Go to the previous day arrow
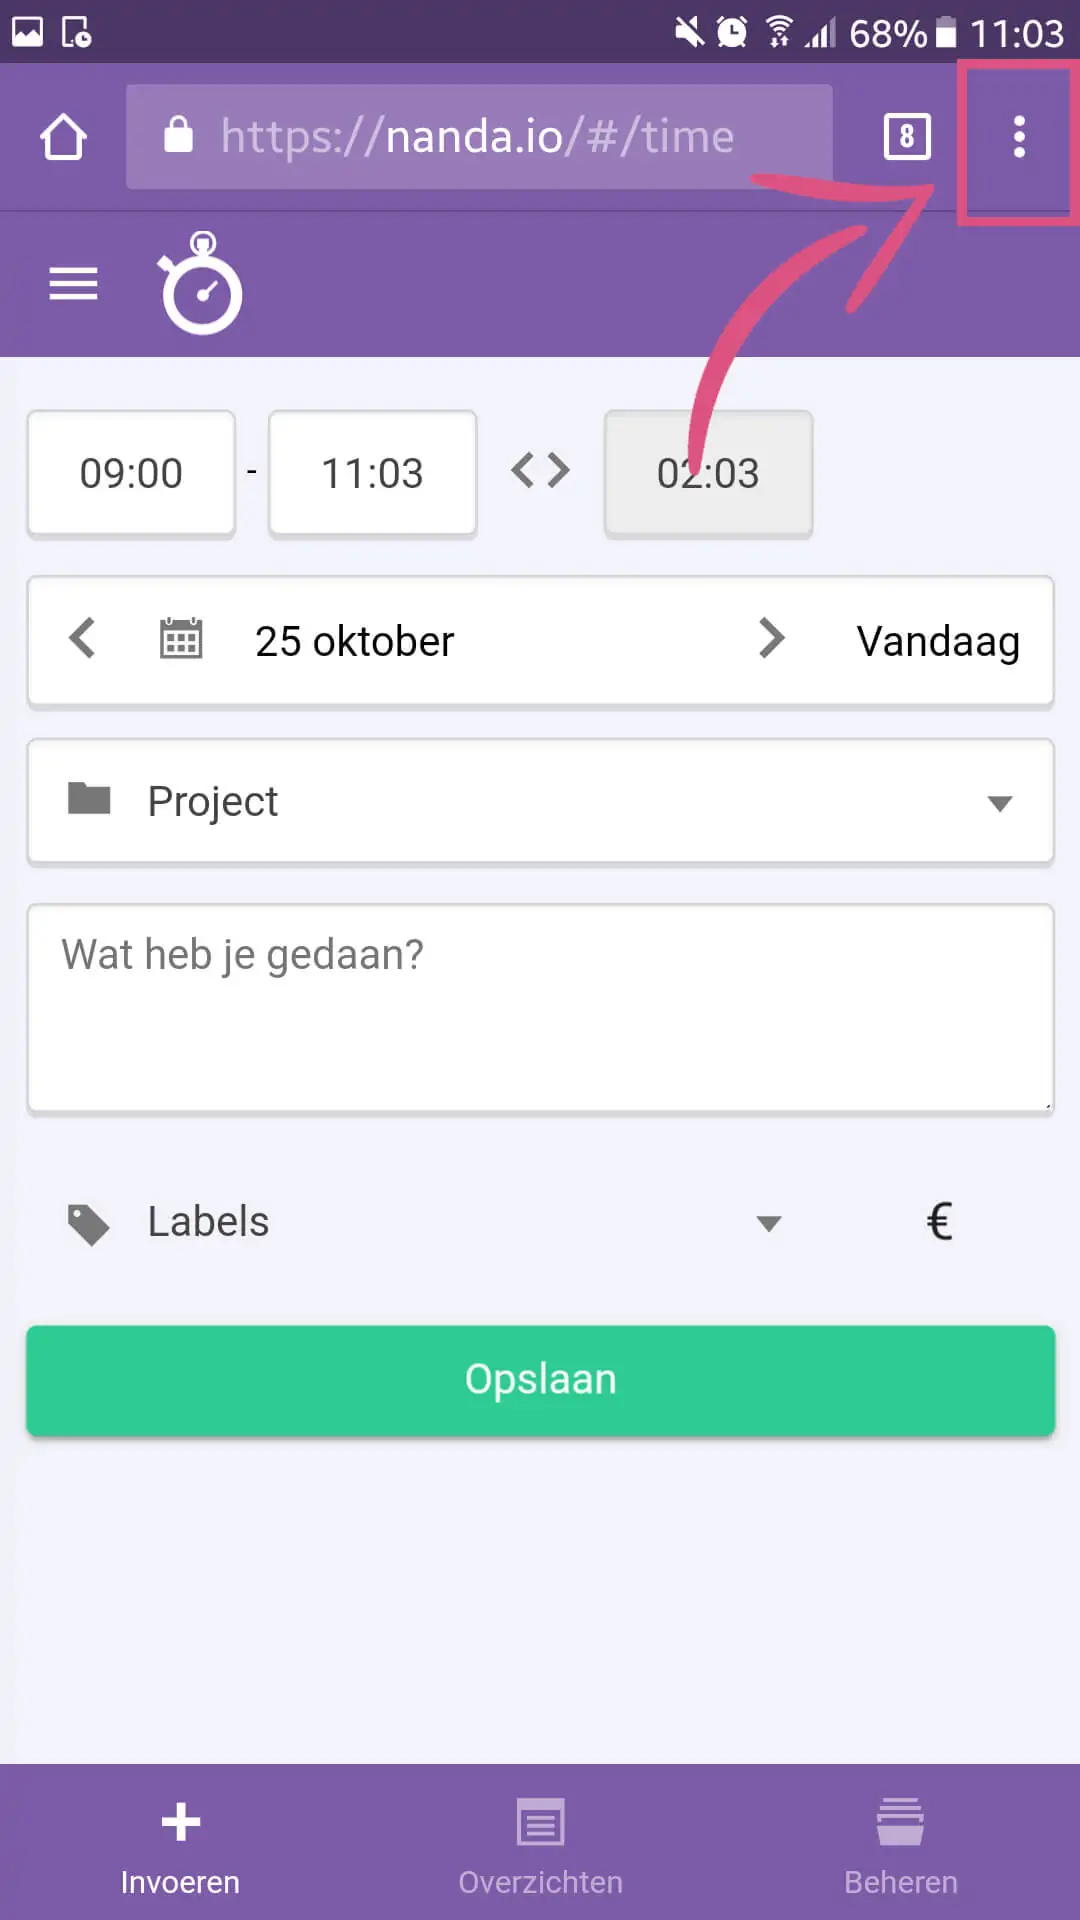The image size is (1080, 1920). tap(82, 638)
